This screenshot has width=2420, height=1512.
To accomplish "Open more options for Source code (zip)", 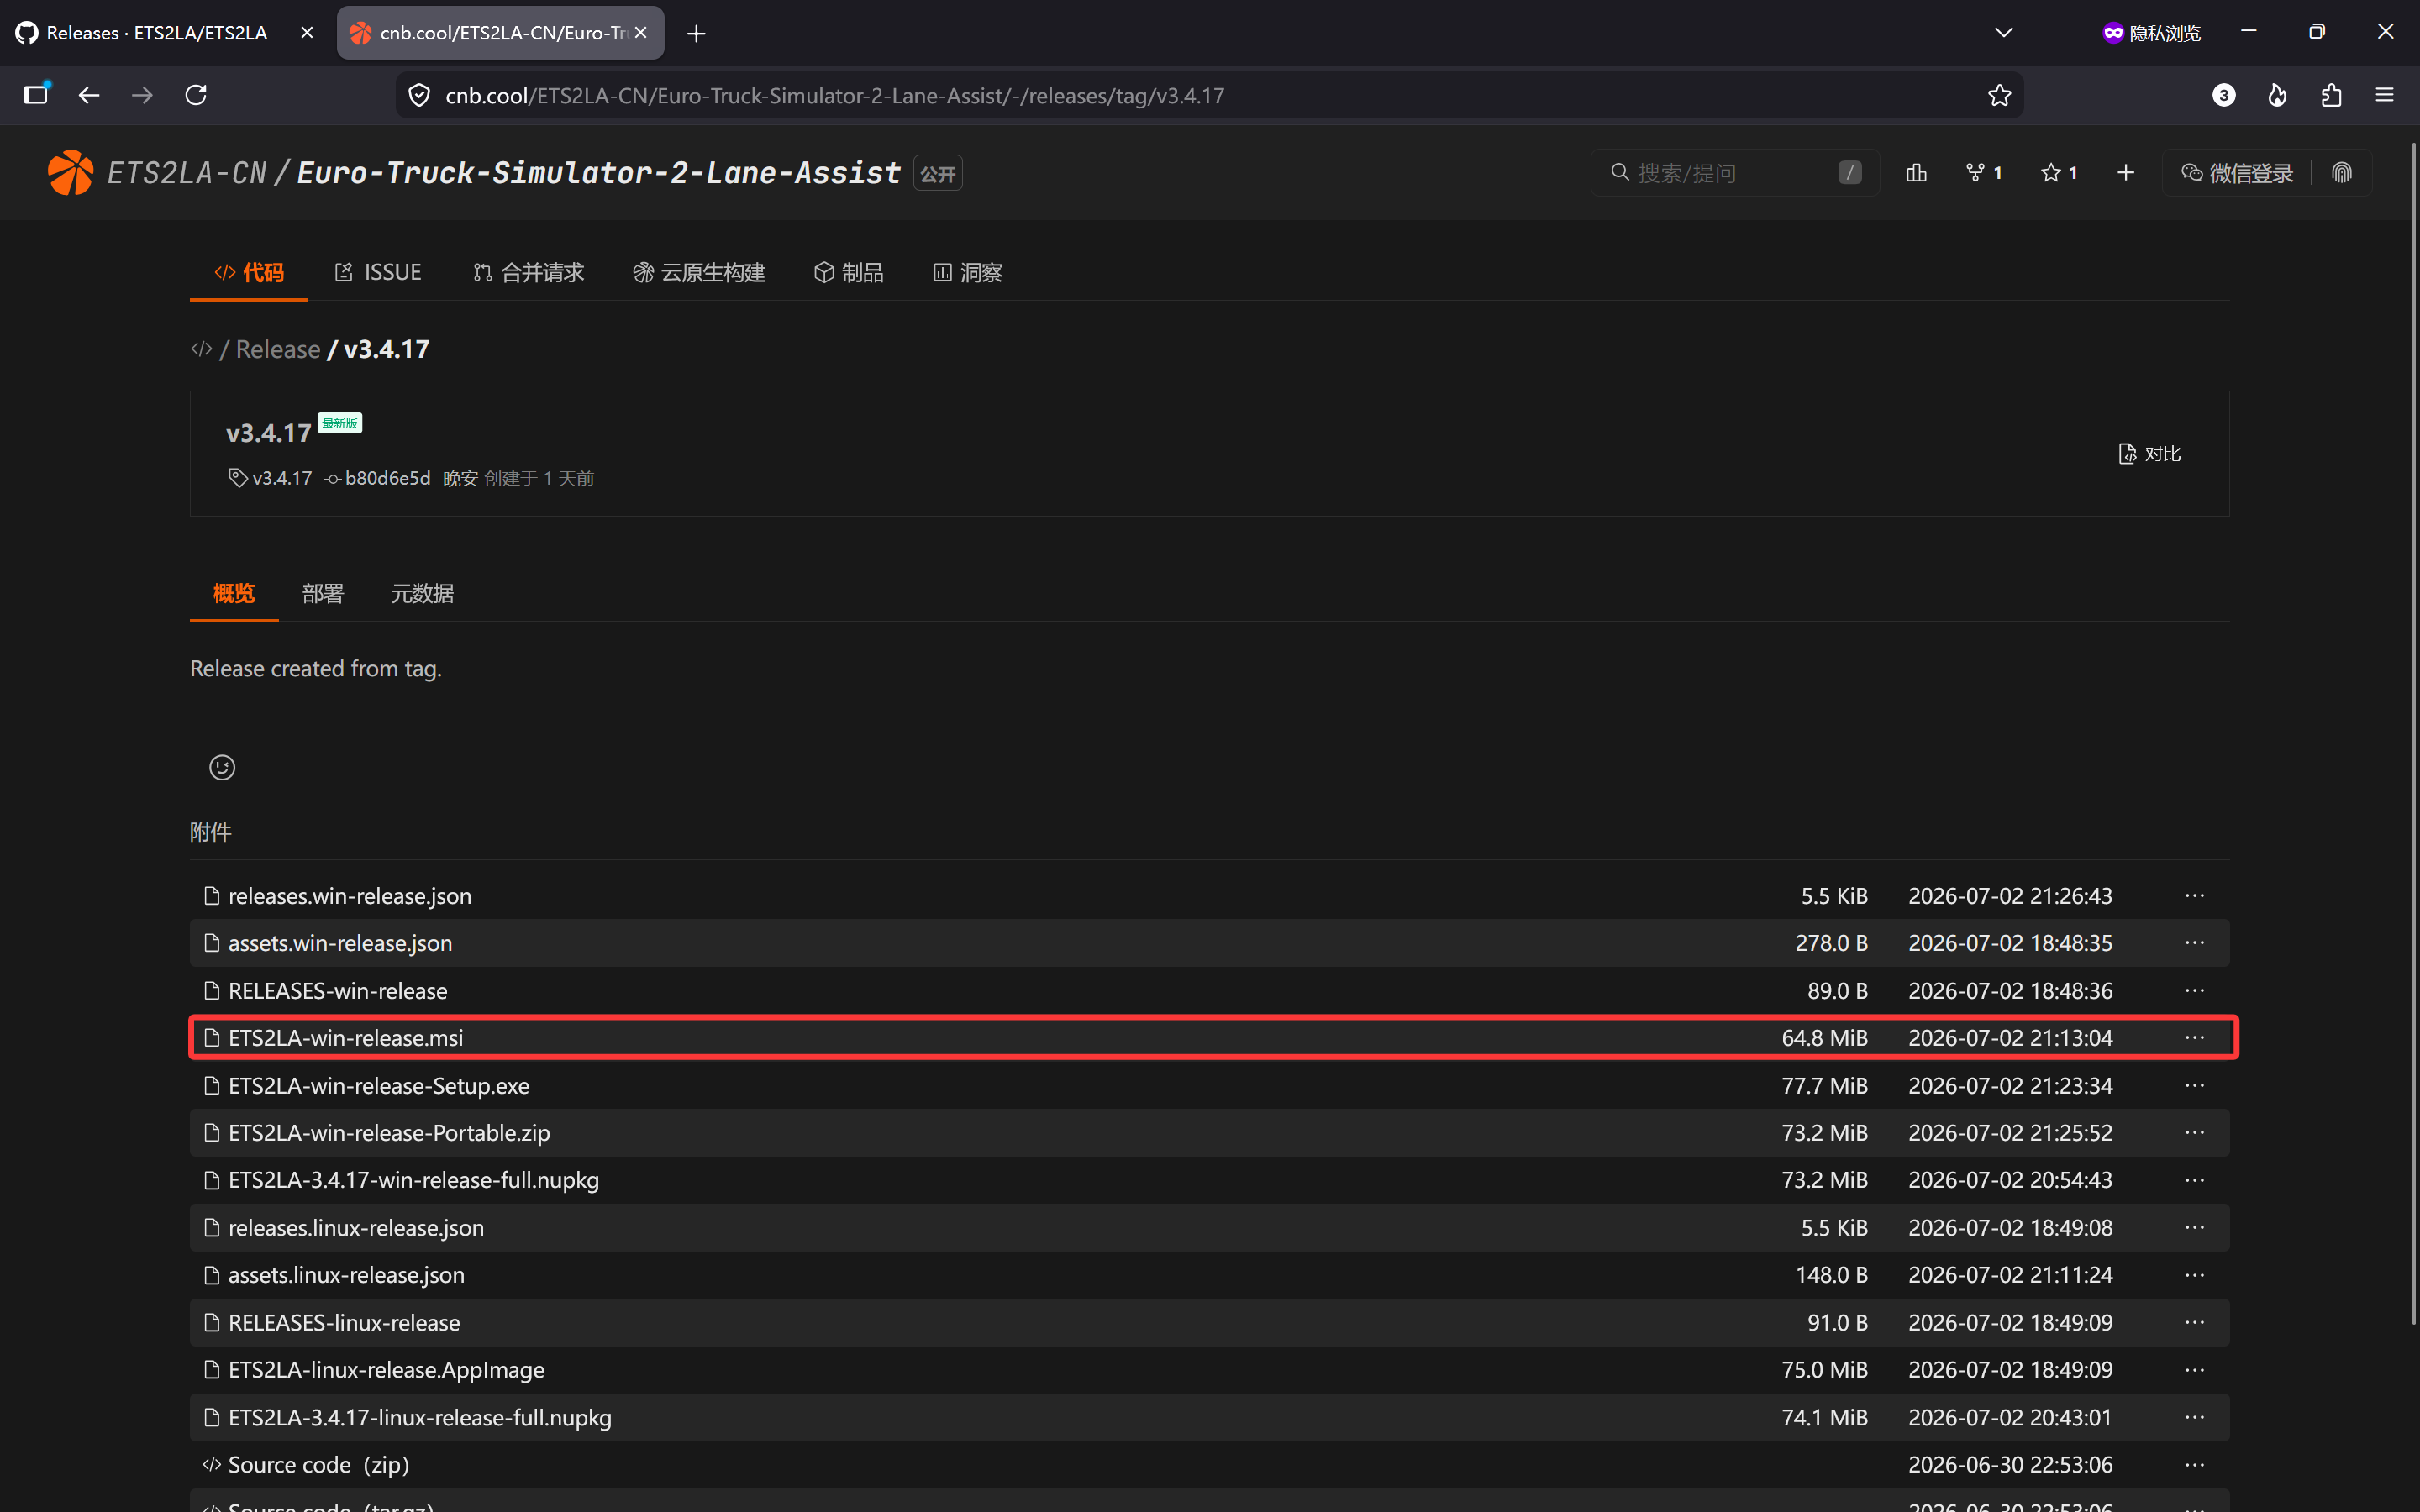I will tap(2194, 1465).
